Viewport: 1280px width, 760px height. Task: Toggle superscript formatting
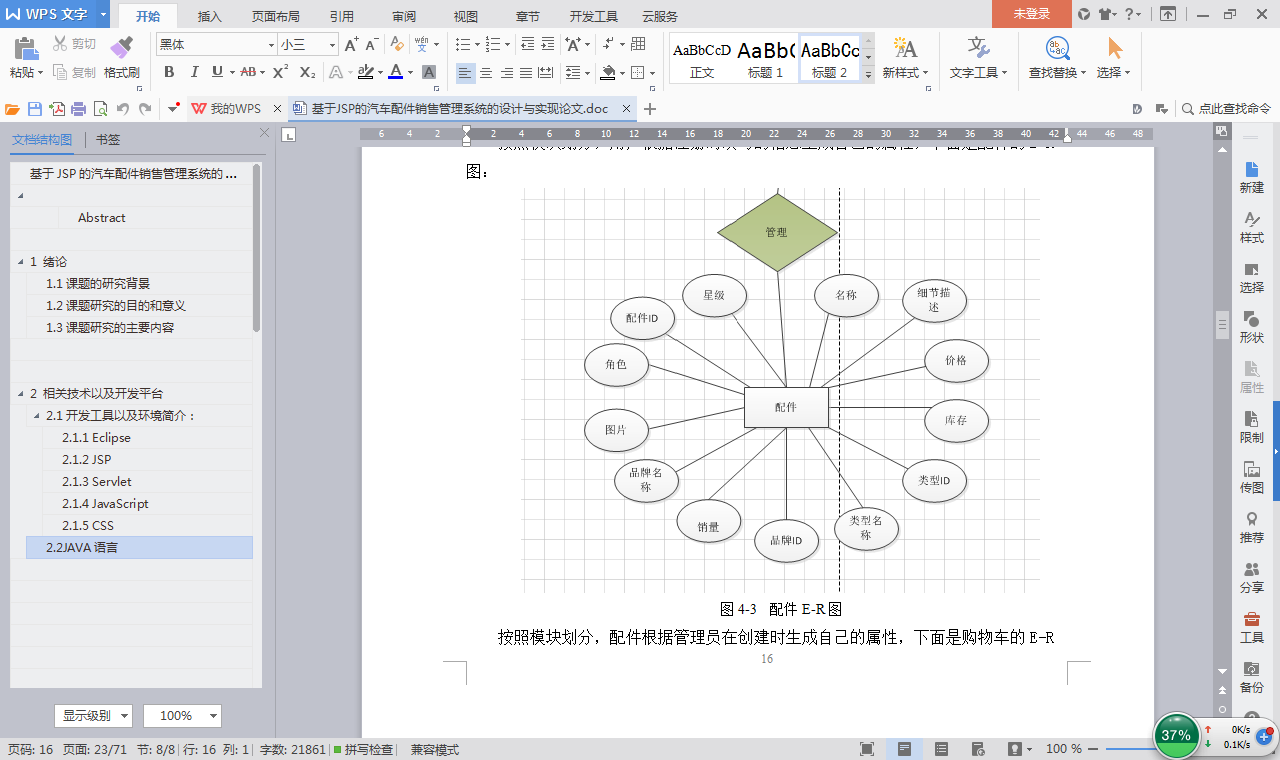coord(281,72)
